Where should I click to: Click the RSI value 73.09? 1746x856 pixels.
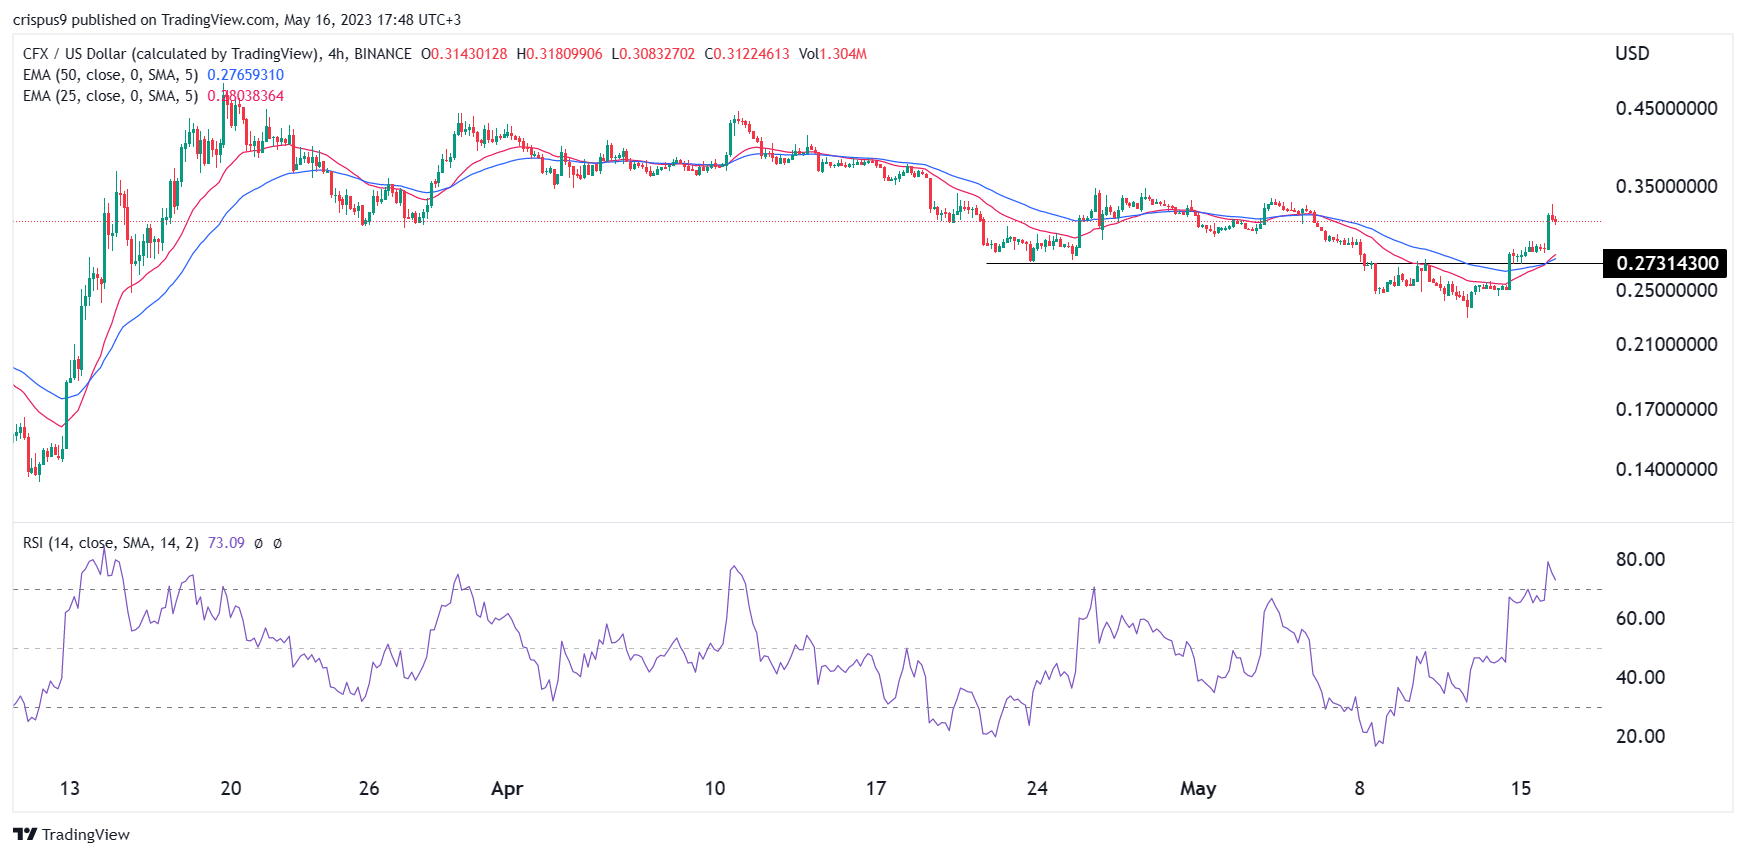pos(226,543)
